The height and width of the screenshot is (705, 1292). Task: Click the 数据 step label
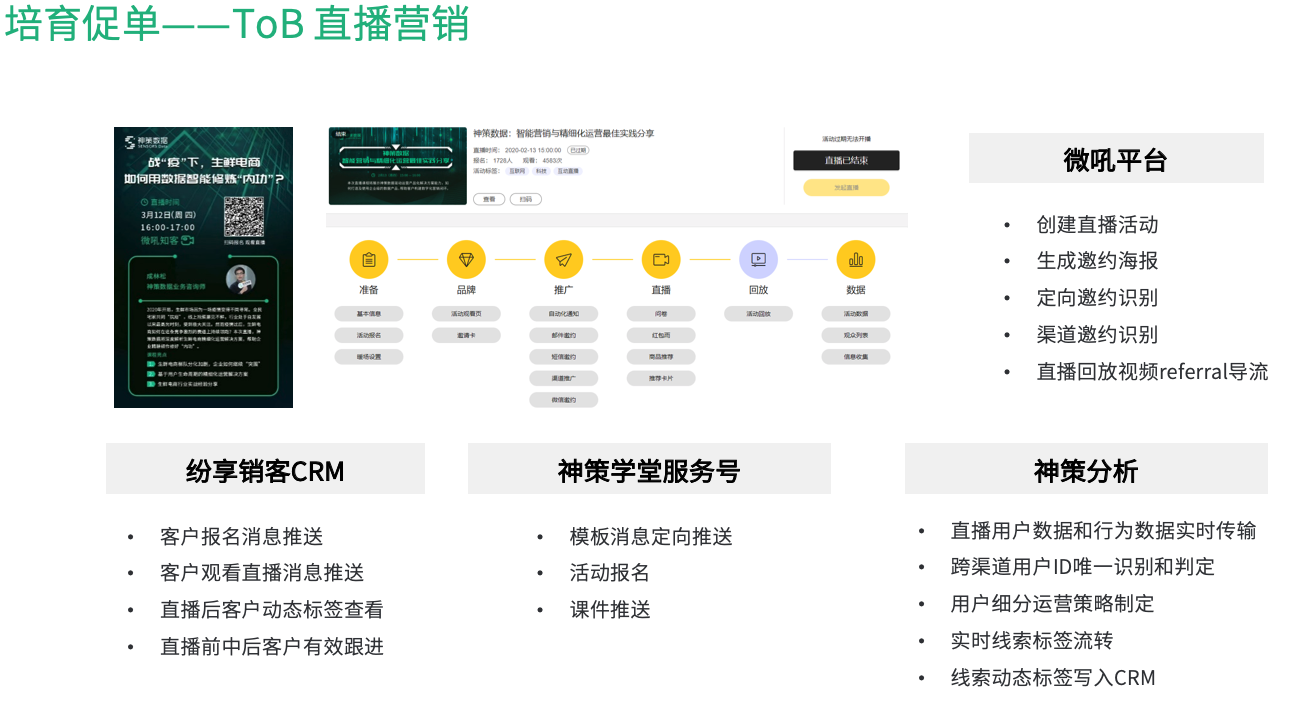(x=856, y=290)
